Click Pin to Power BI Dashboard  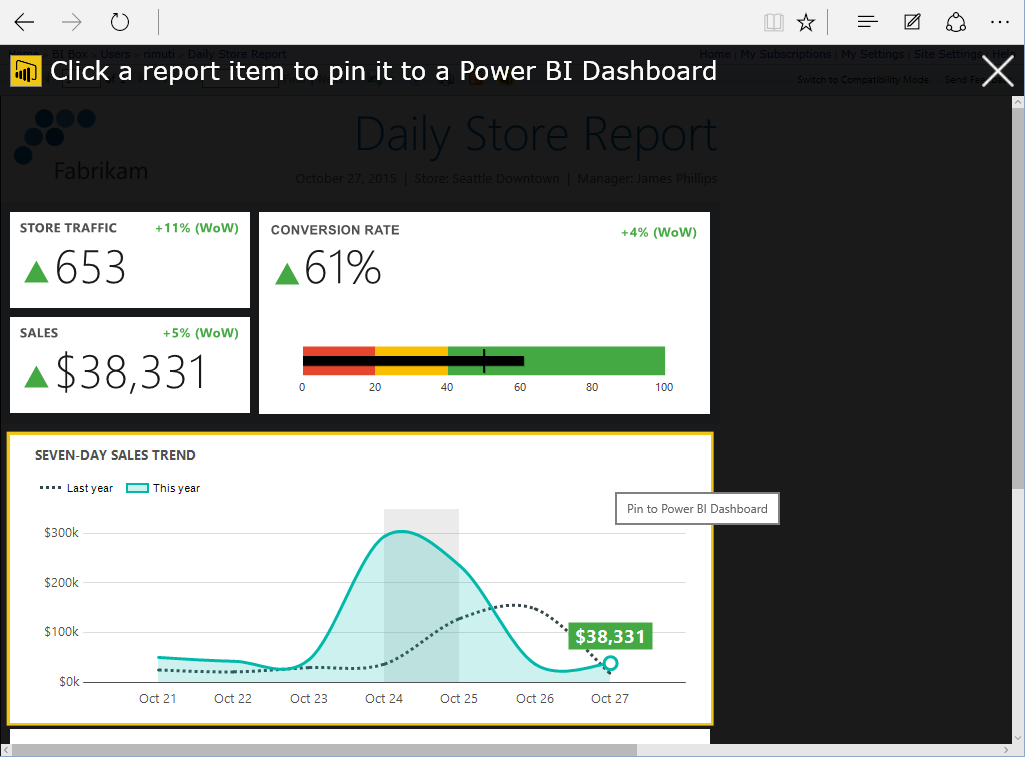click(x=697, y=508)
